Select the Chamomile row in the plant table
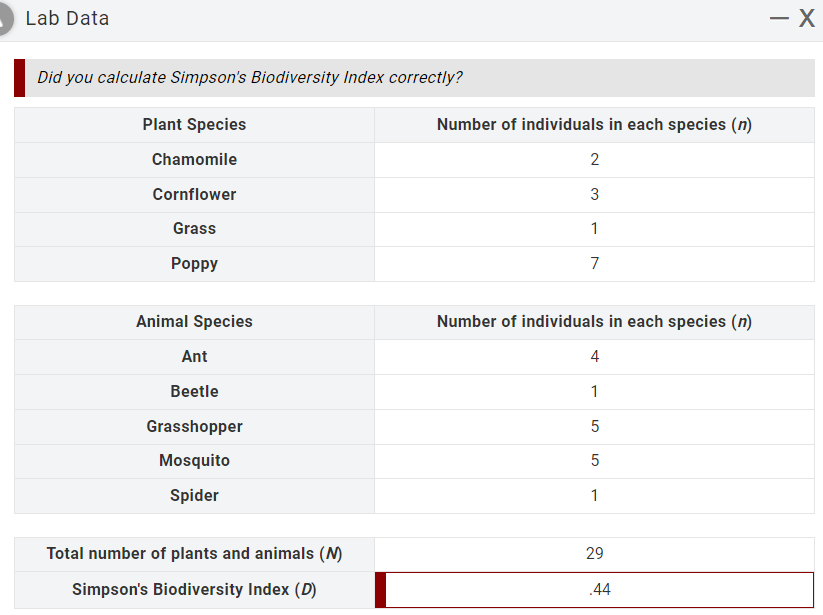The image size is (823, 615). (194, 159)
